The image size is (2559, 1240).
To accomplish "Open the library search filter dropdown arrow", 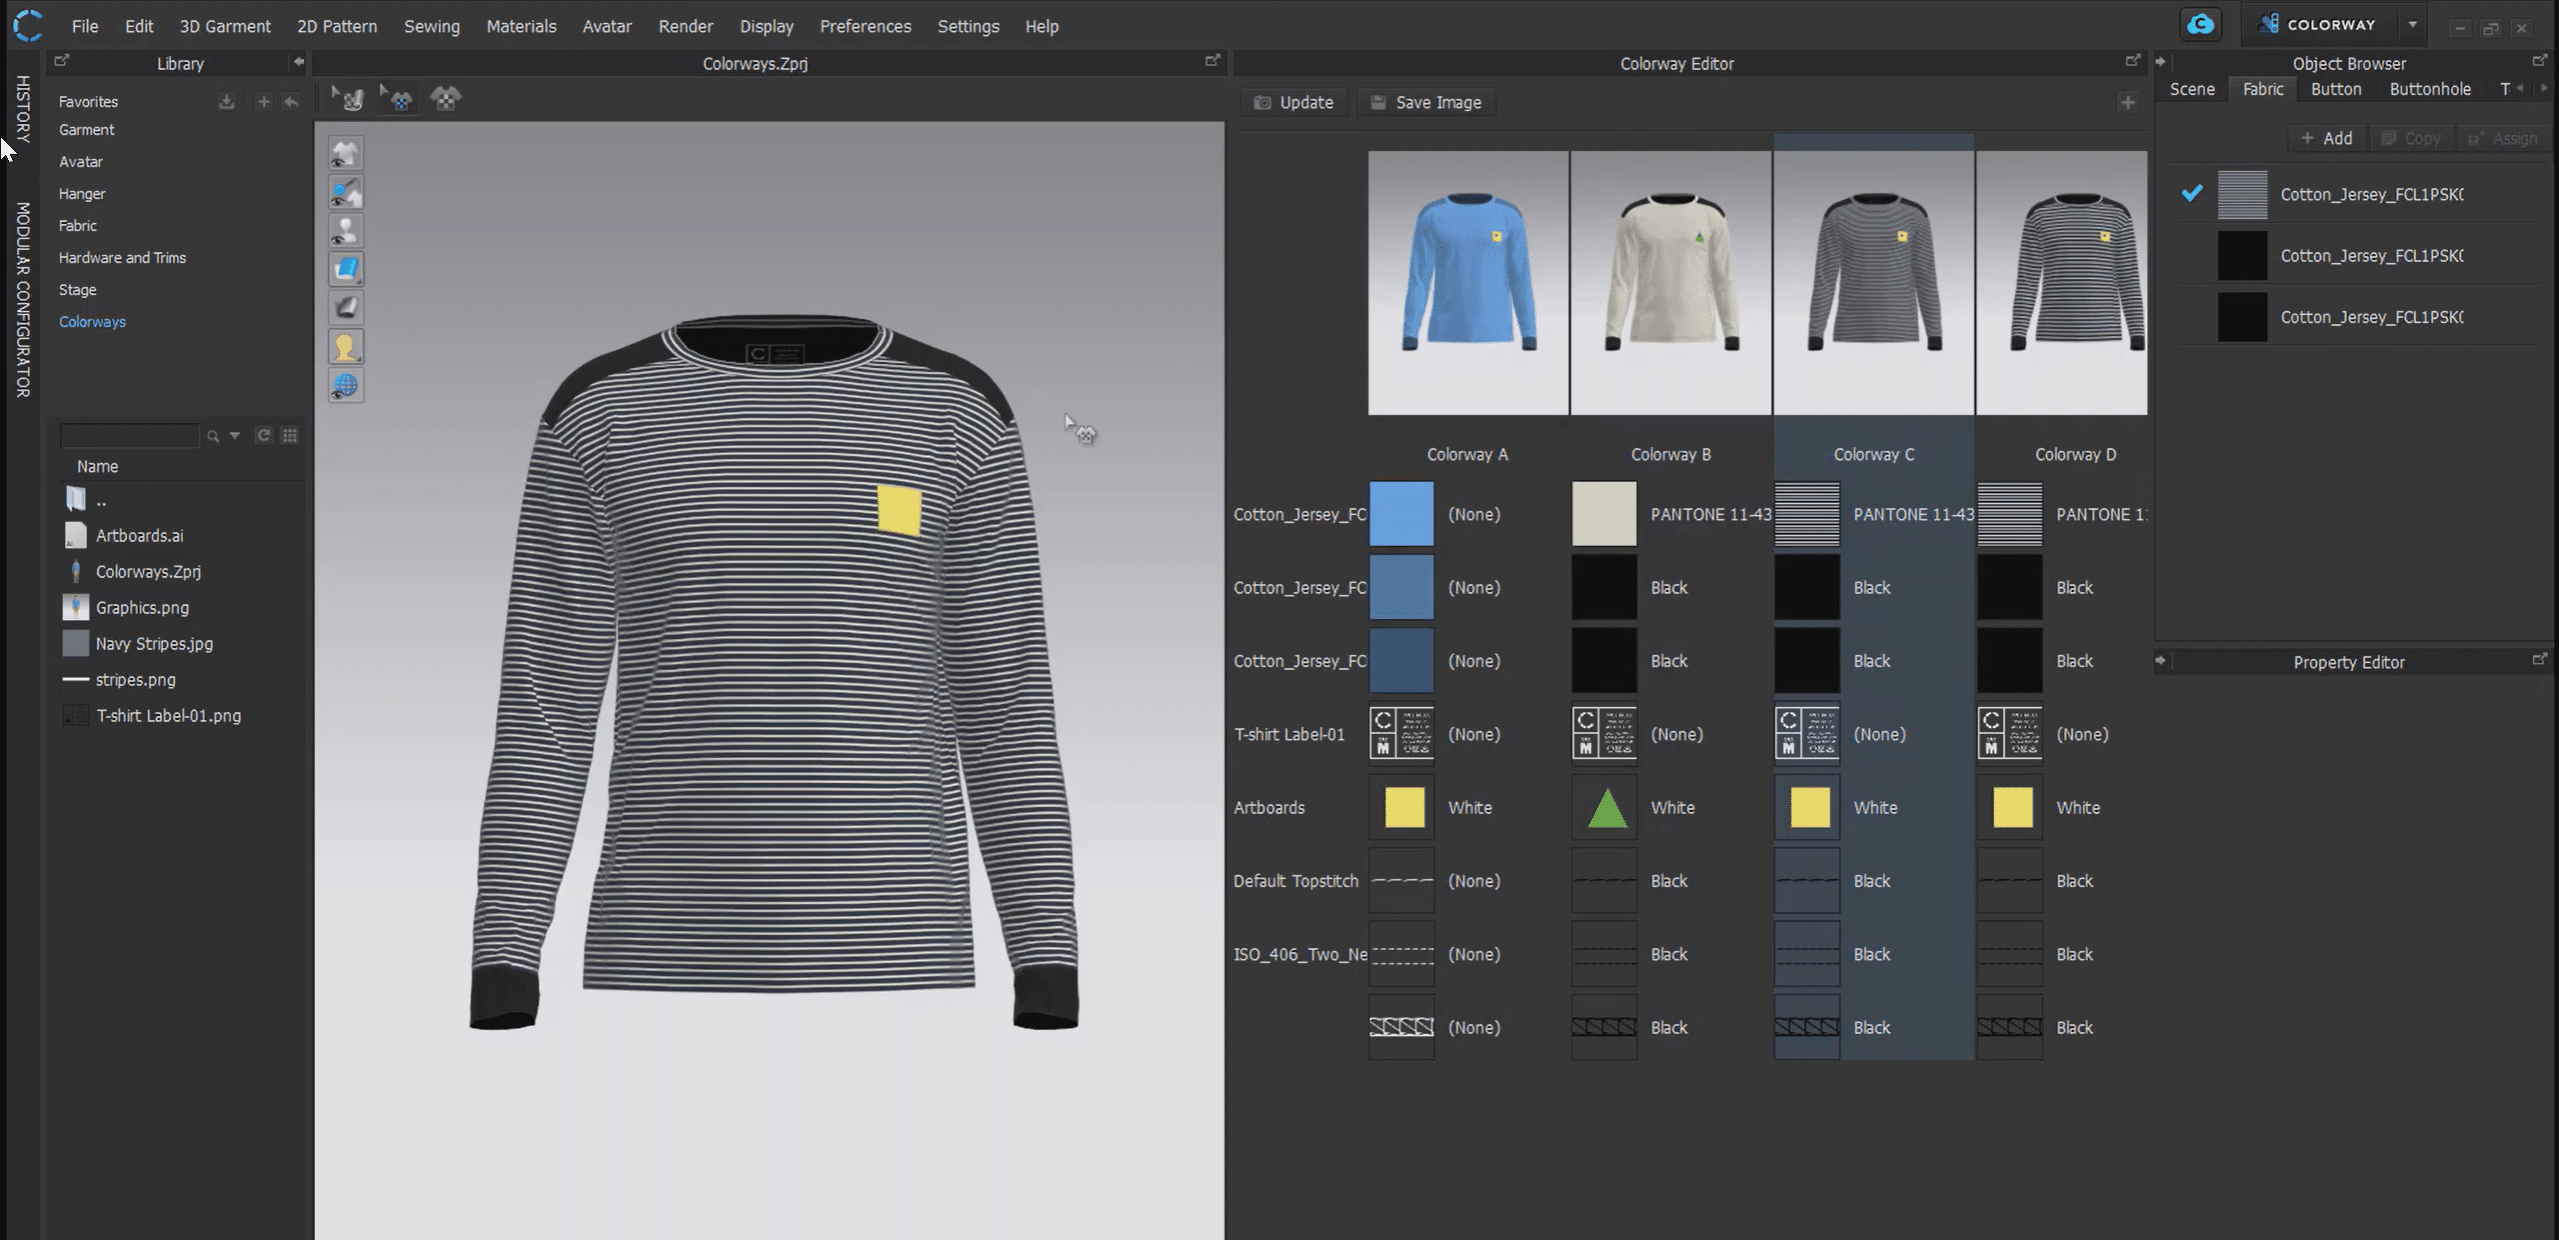I will coord(235,435).
